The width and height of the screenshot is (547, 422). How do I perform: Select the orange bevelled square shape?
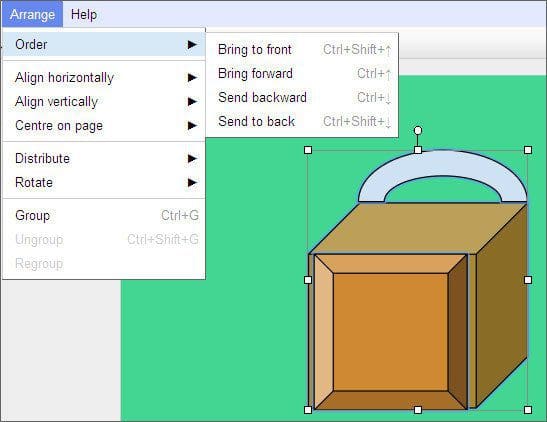tap(390, 332)
